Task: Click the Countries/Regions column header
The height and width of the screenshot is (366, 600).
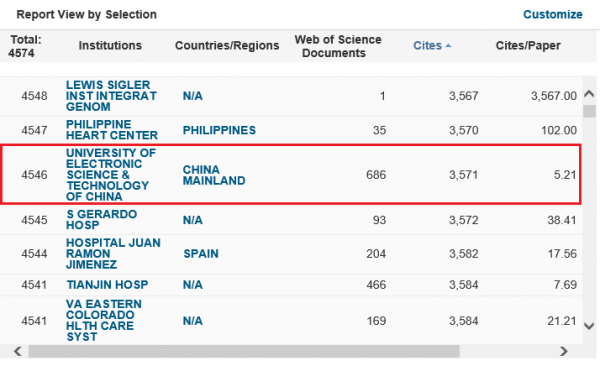Action: pyautogui.click(x=227, y=46)
